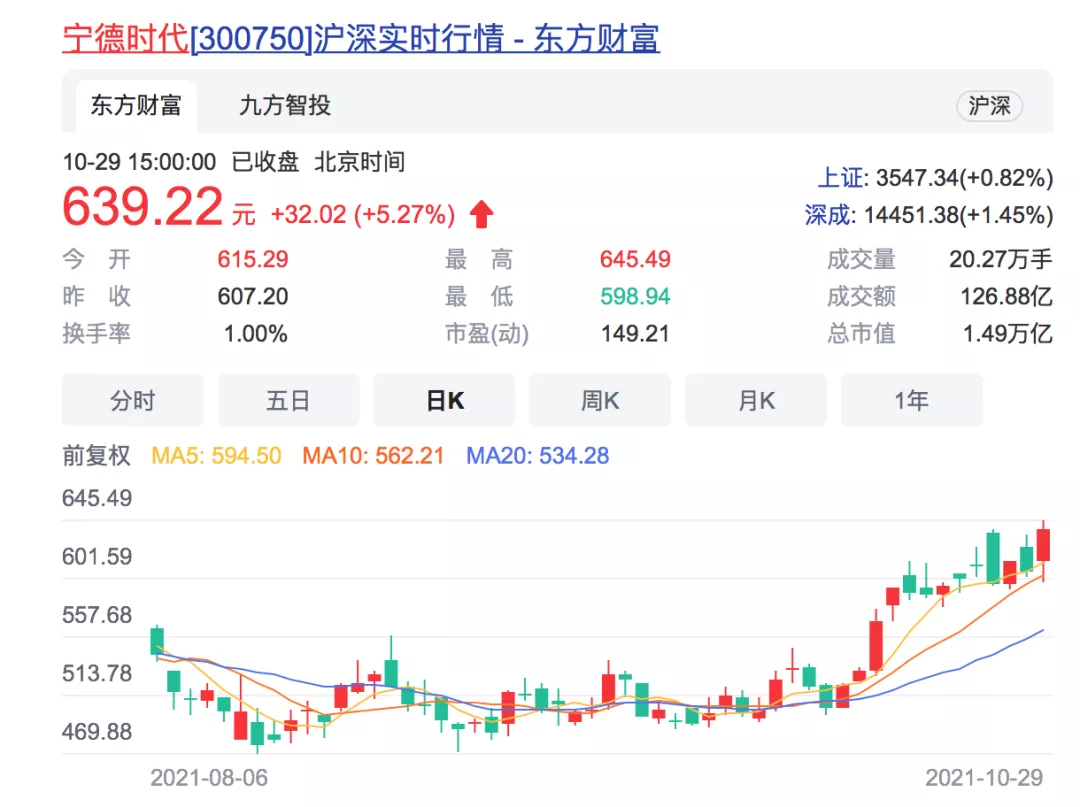Image resolution: width=1080 pixels, height=807 pixels.
Task: Click the 上证 index label
Action: point(842,178)
